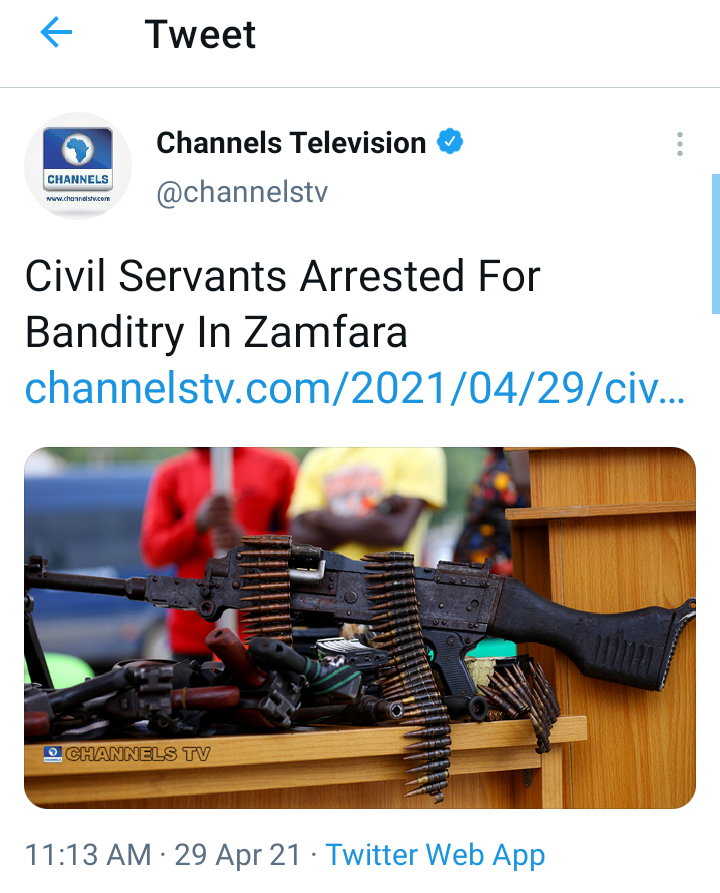The height and width of the screenshot is (893, 720).
Task: Open the three-dot tweet options menu
Action: click(x=680, y=144)
